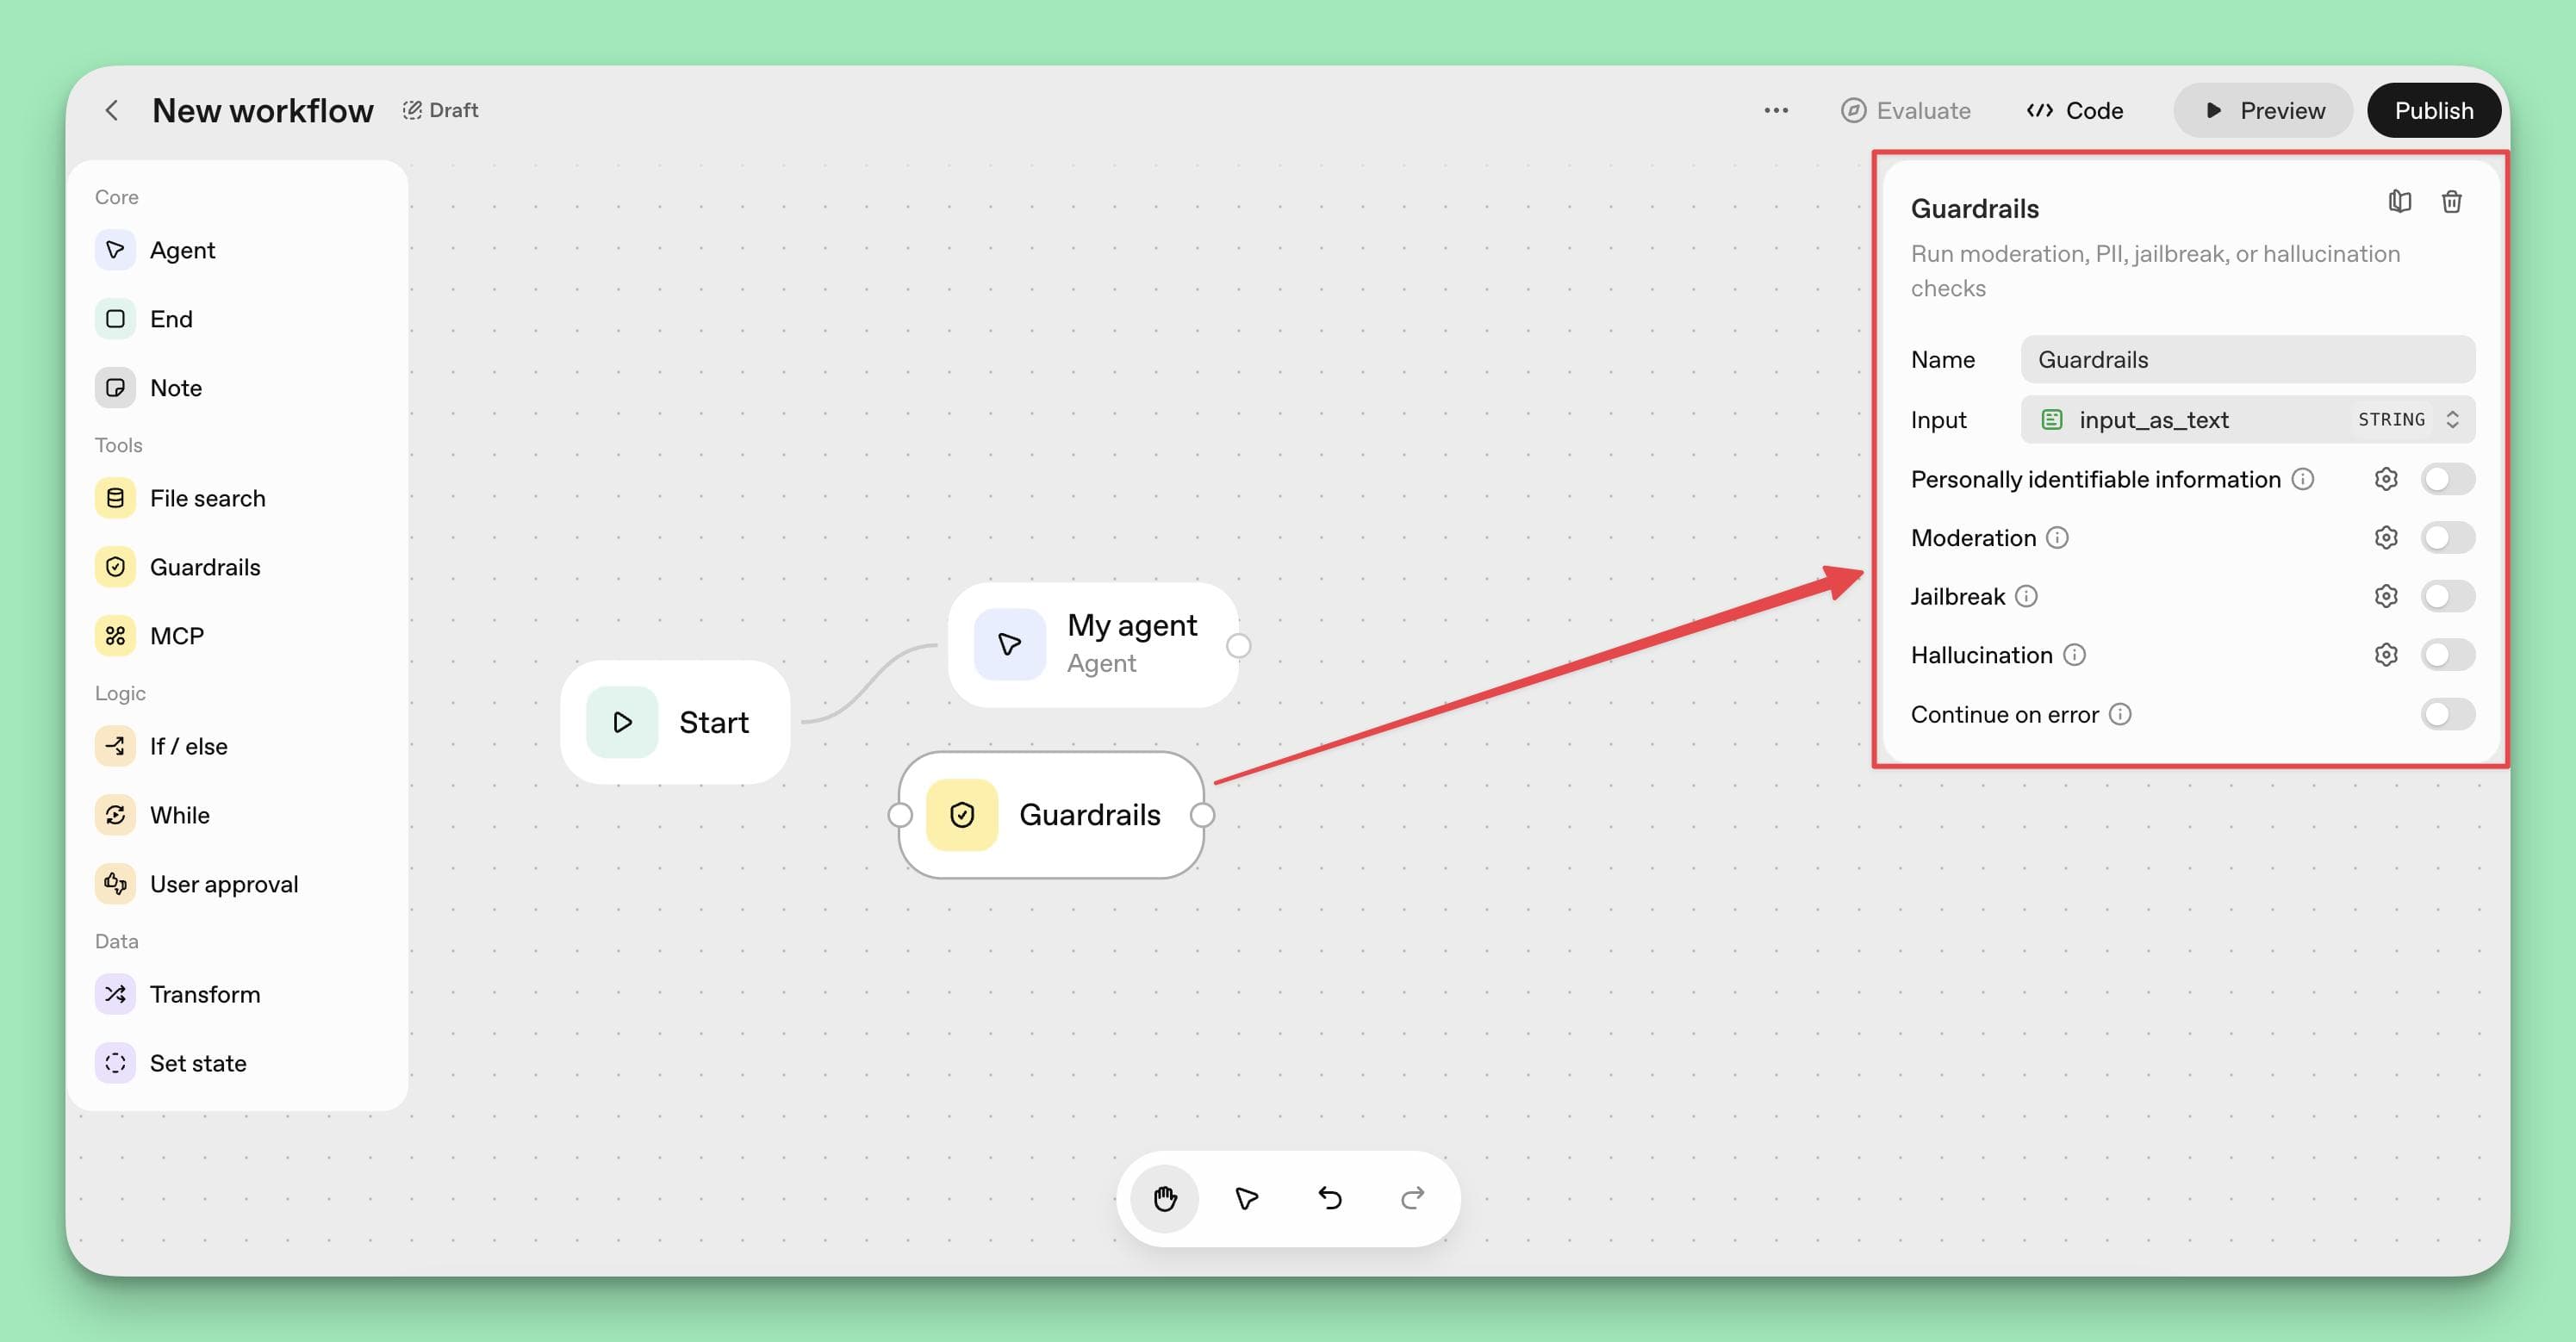Open the three-dot overflow menu
The height and width of the screenshot is (1342, 2576).
pyautogui.click(x=1775, y=110)
